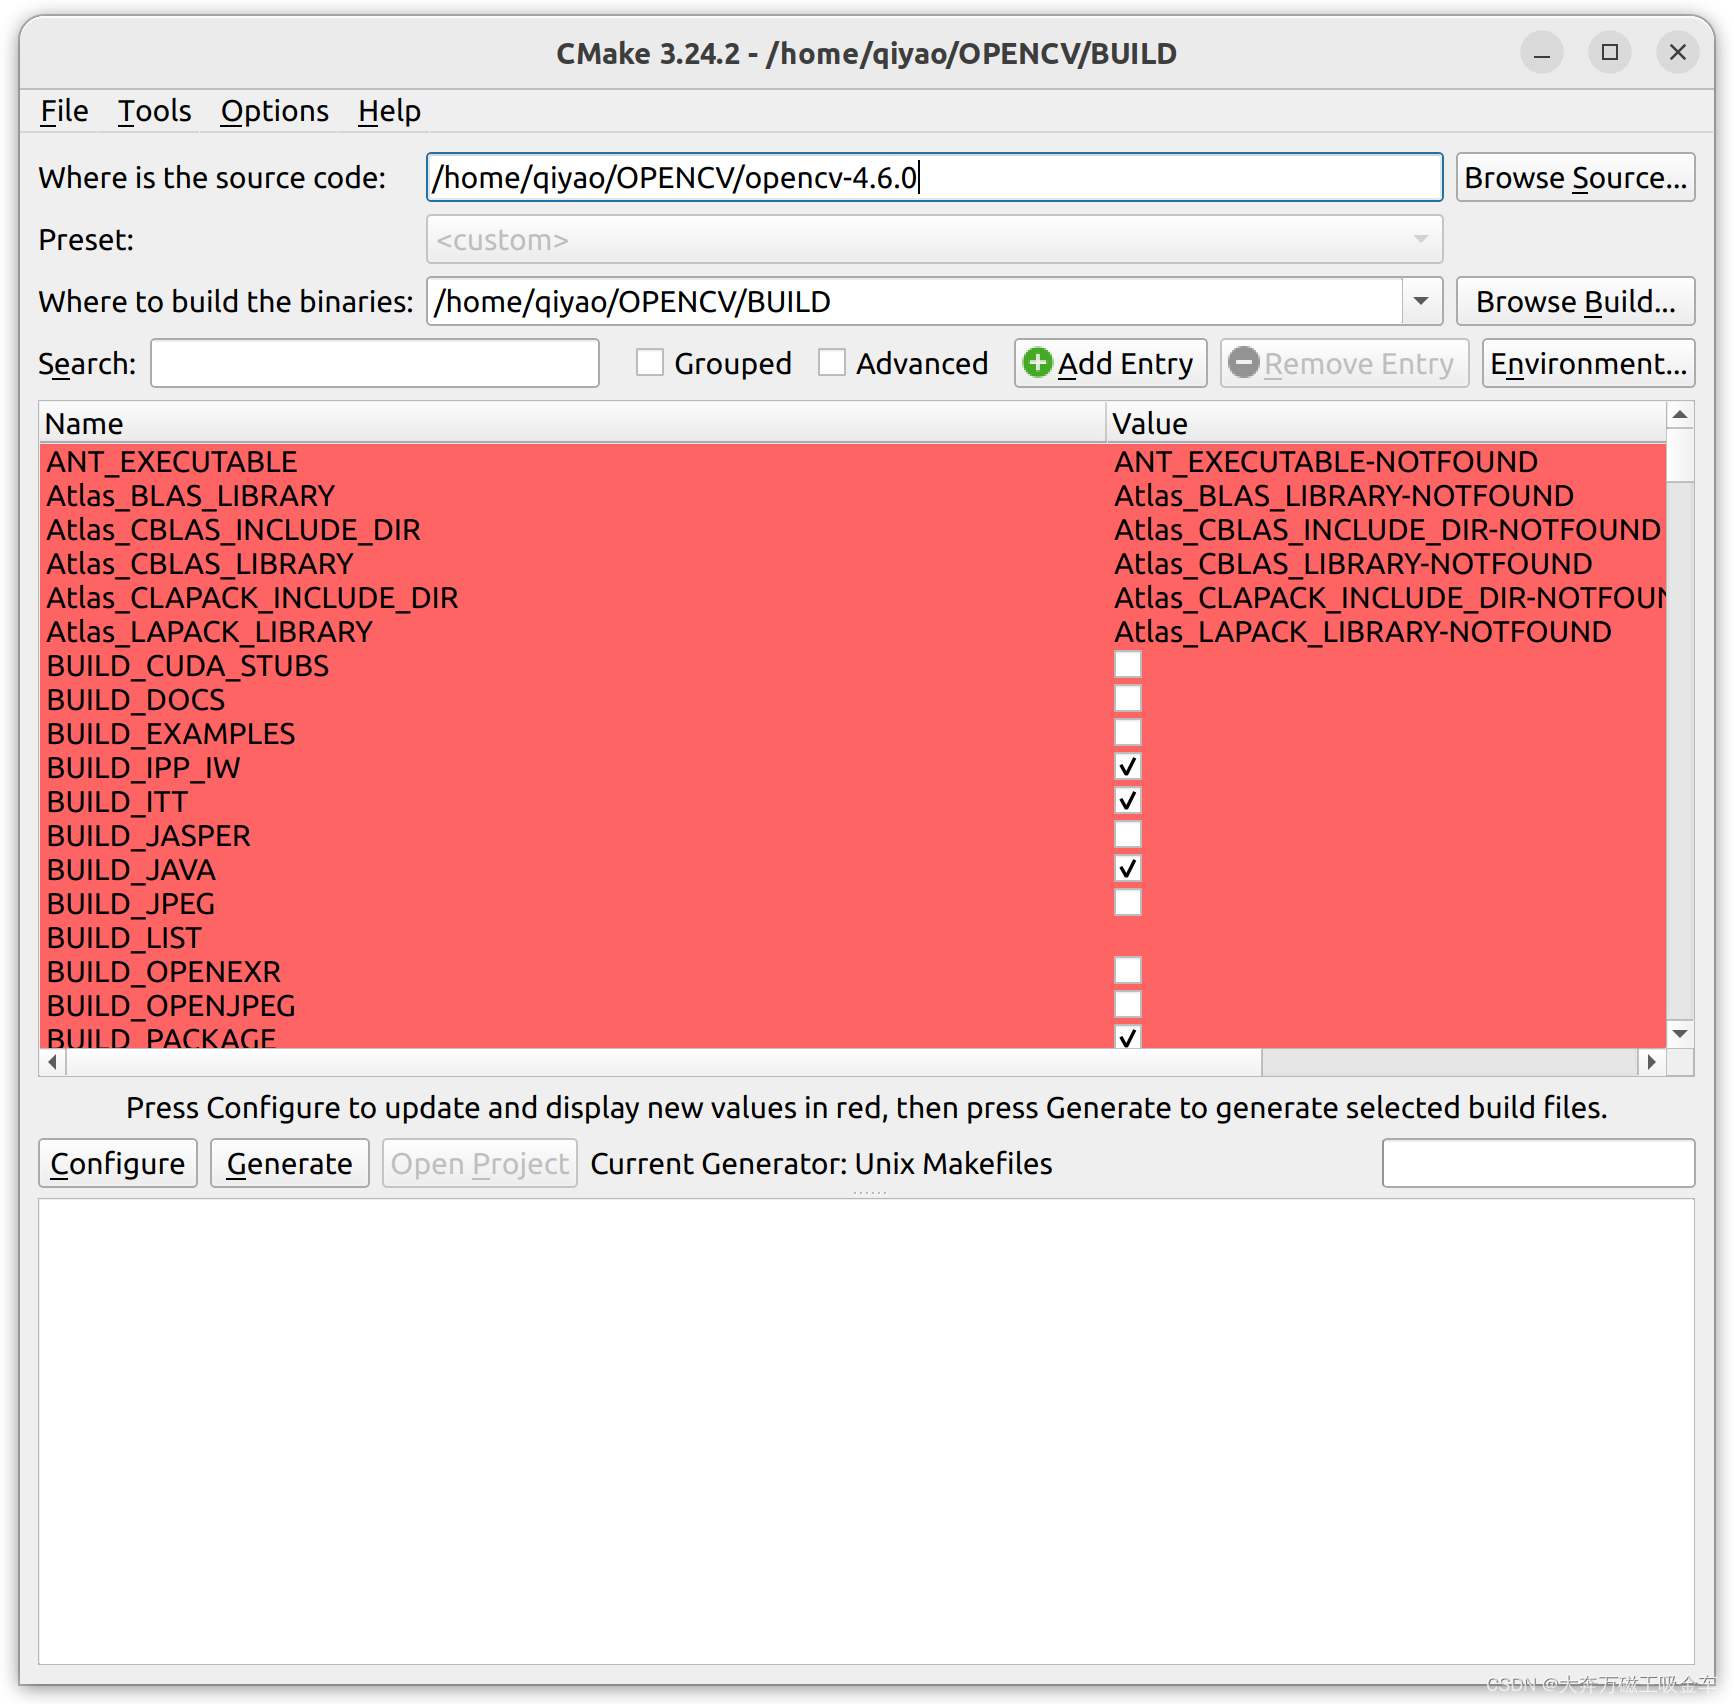Maximize the CMake window
1734x1704 pixels.
pyautogui.click(x=1610, y=53)
